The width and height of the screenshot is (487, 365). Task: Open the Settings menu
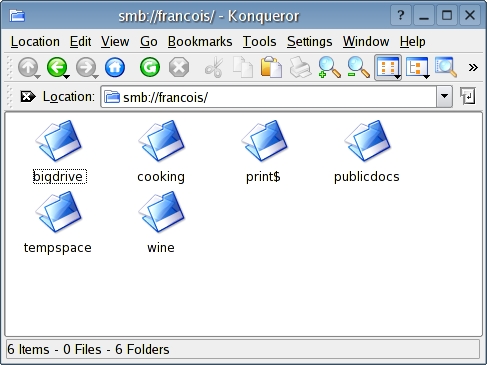tap(309, 42)
